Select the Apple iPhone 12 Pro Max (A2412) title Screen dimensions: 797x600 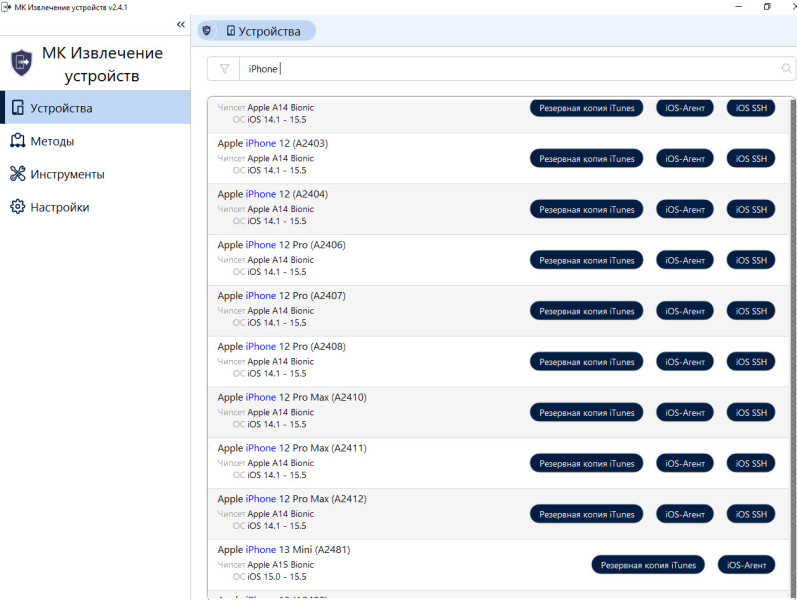(292, 499)
